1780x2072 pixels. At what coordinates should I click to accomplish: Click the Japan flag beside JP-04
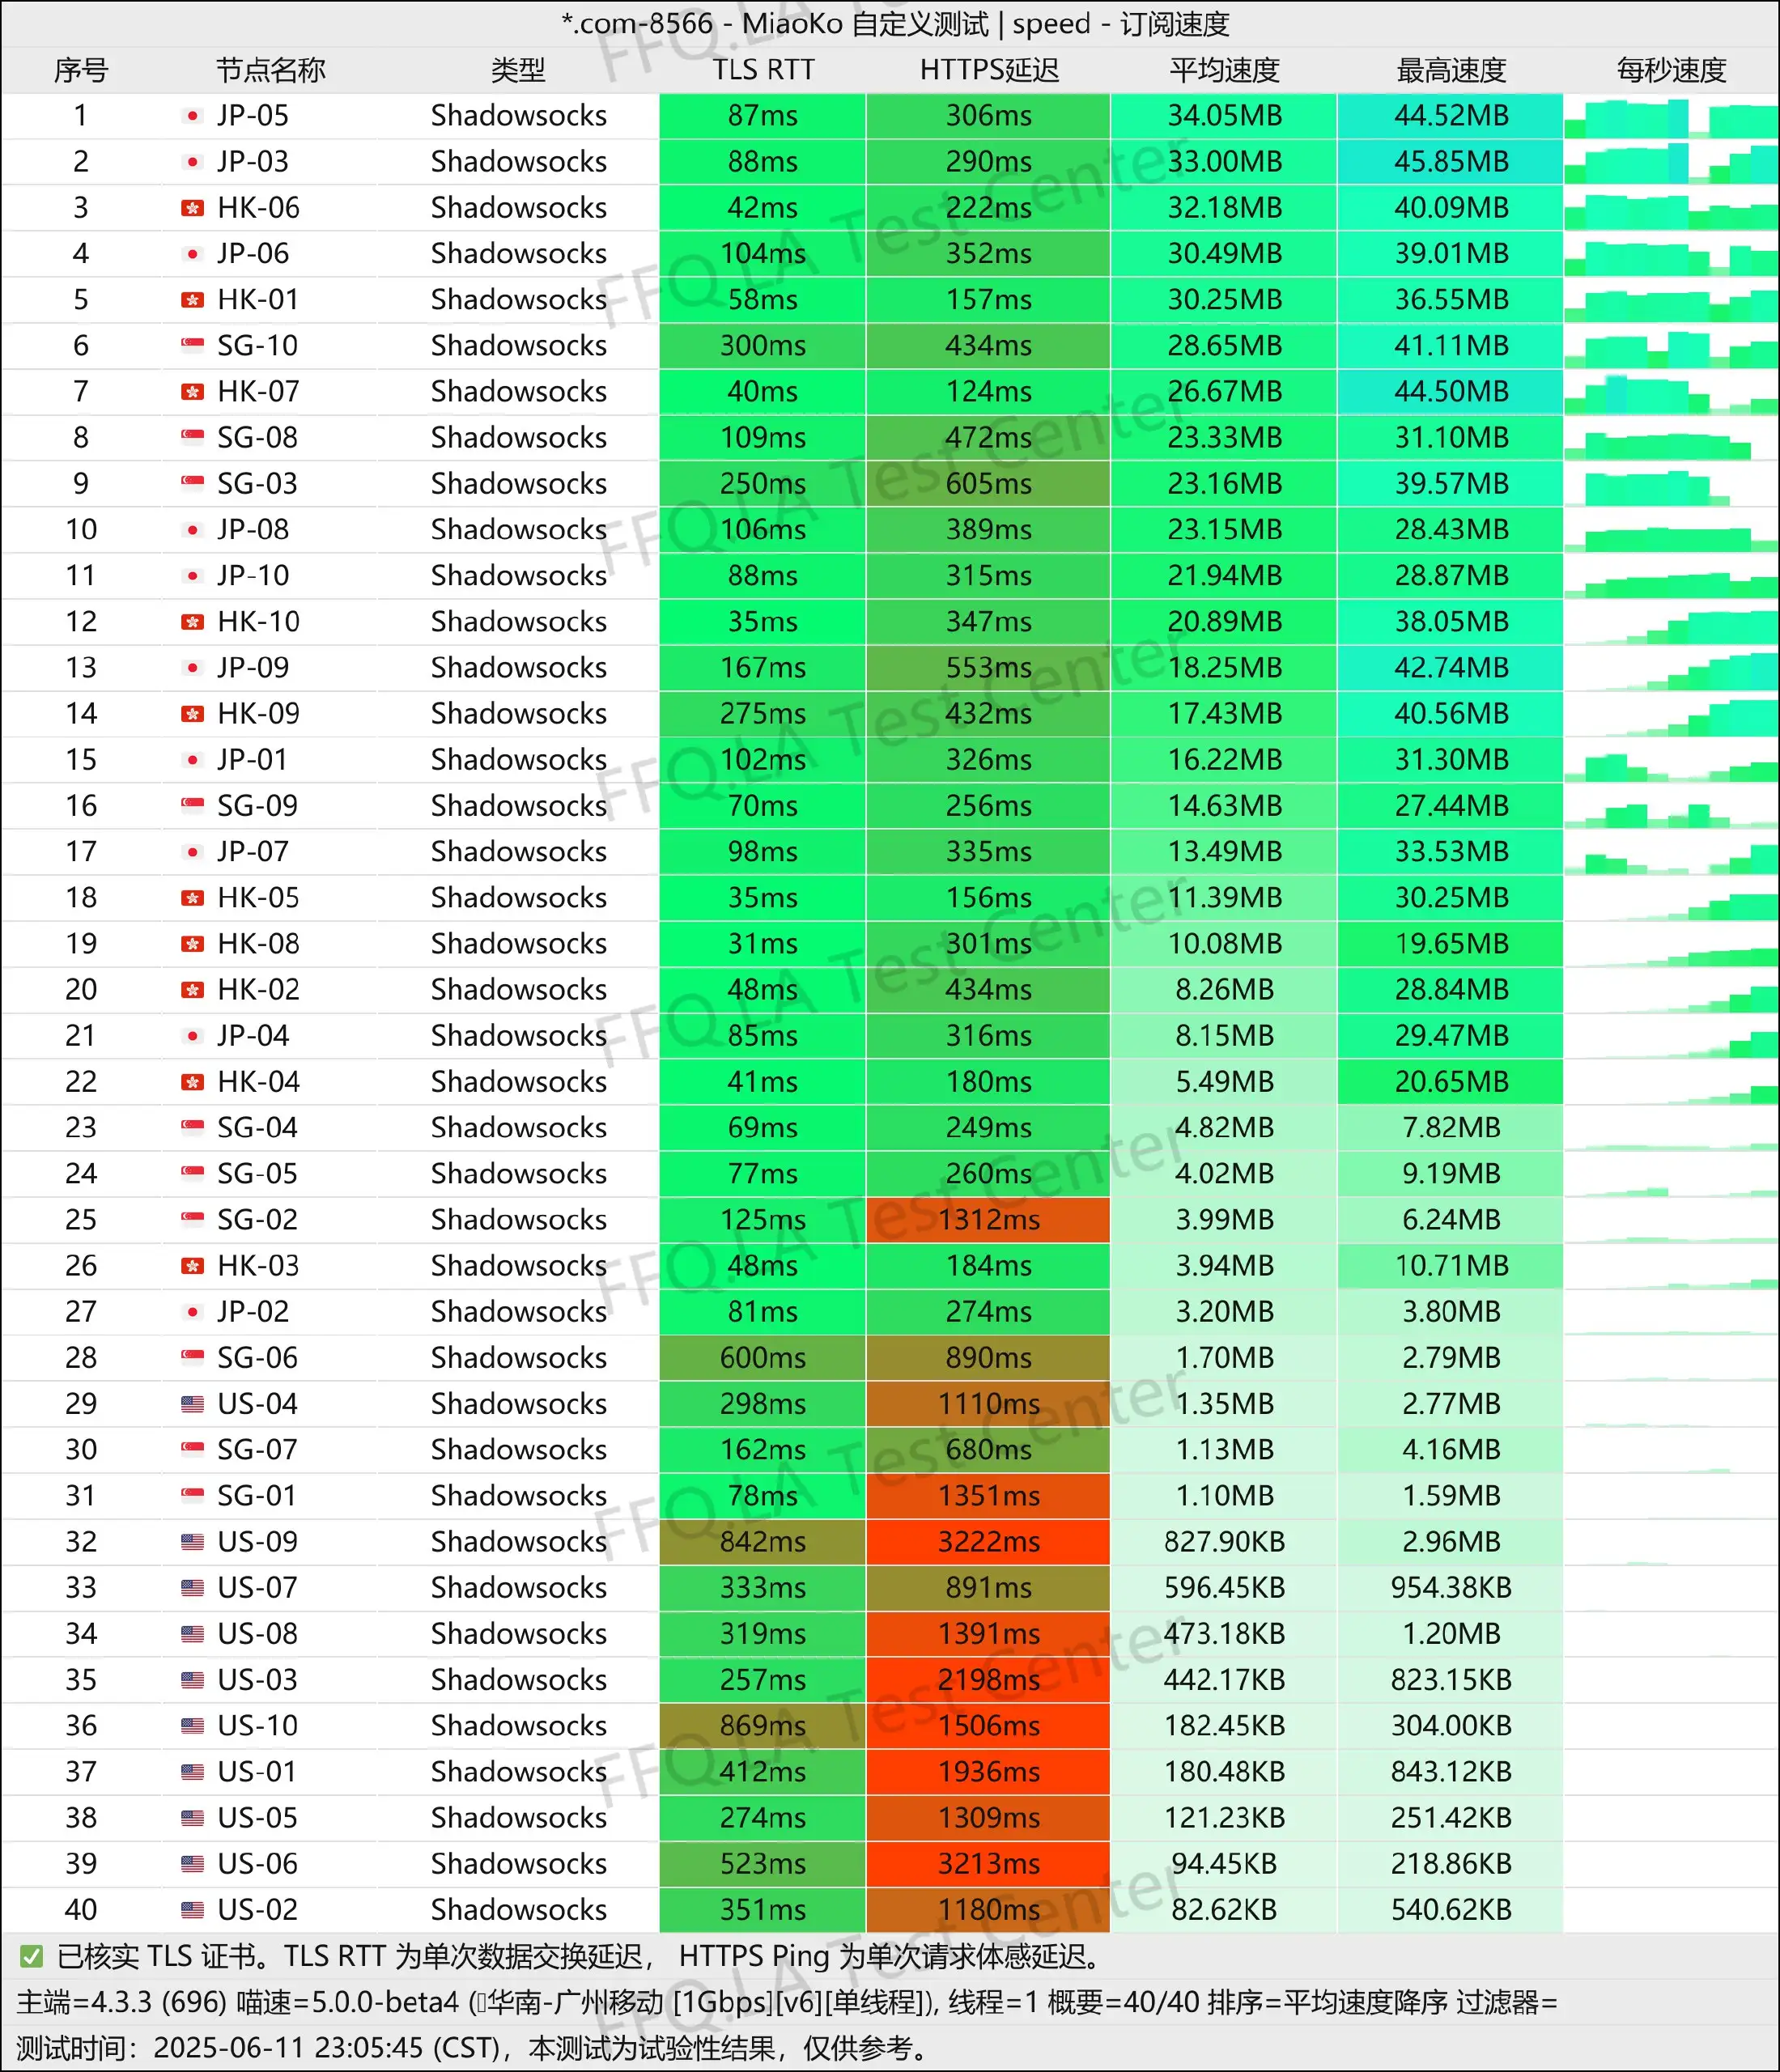click(193, 1036)
